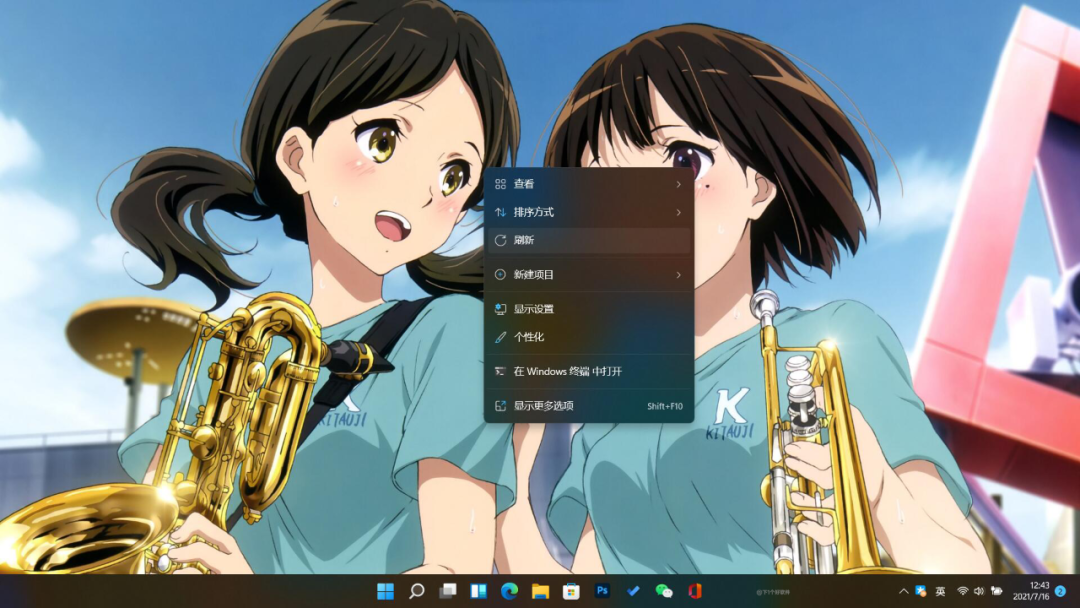The image size is (1080, 608).
Task: Launch Photoshop from the taskbar
Action: pos(602,591)
